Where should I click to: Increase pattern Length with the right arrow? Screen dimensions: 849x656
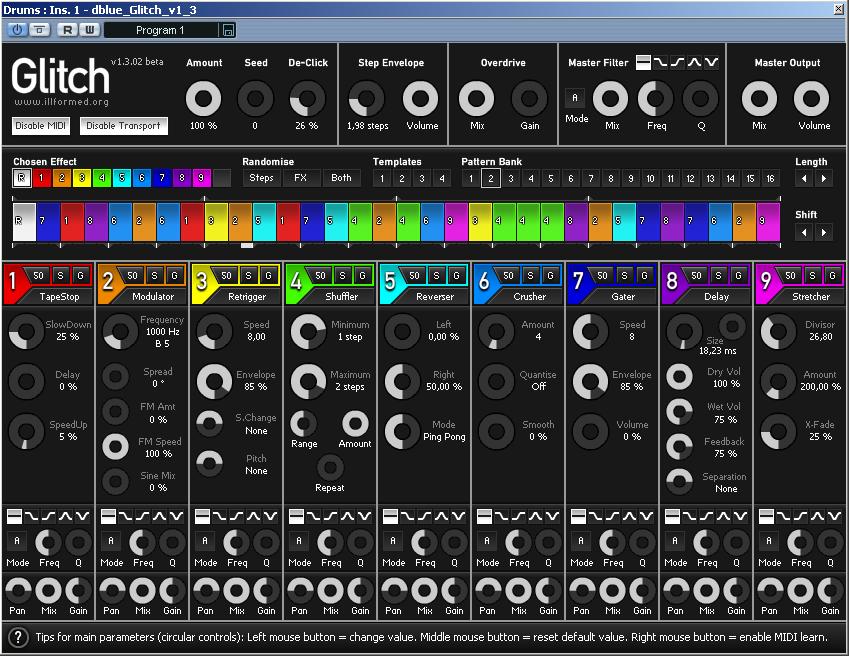pyautogui.click(x=824, y=179)
